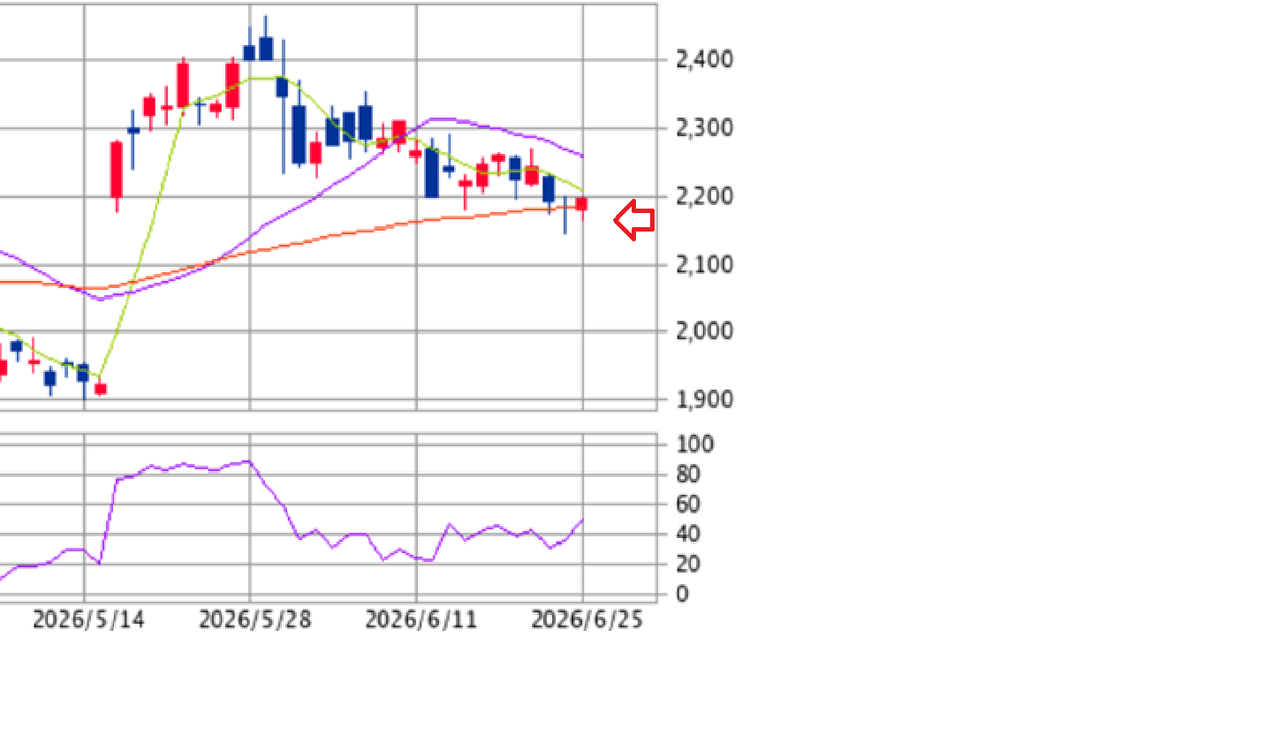This screenshot has height=752, width=1280.
Task: Select the 2,000 price axis label
Action: click(x=704, y=331)
